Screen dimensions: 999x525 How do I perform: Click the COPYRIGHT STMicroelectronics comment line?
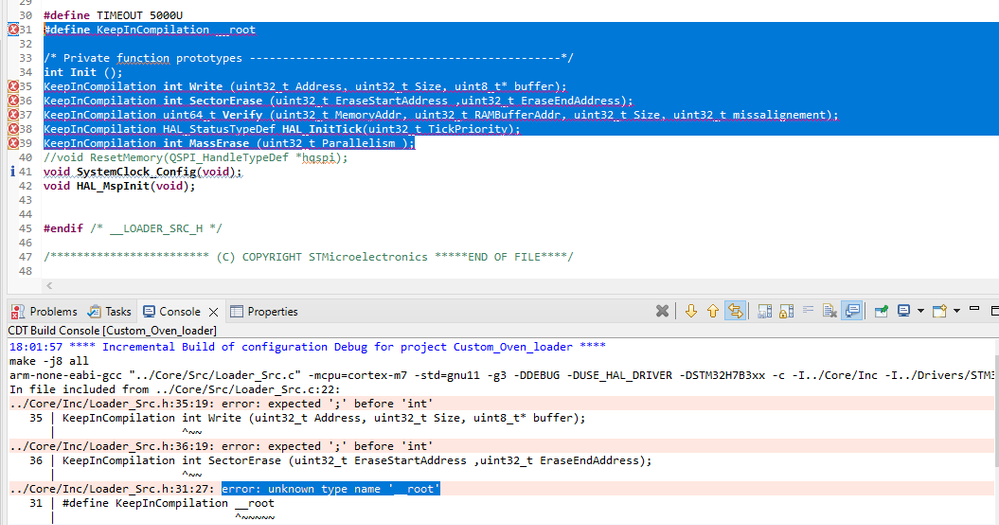(x=308, y=257)
